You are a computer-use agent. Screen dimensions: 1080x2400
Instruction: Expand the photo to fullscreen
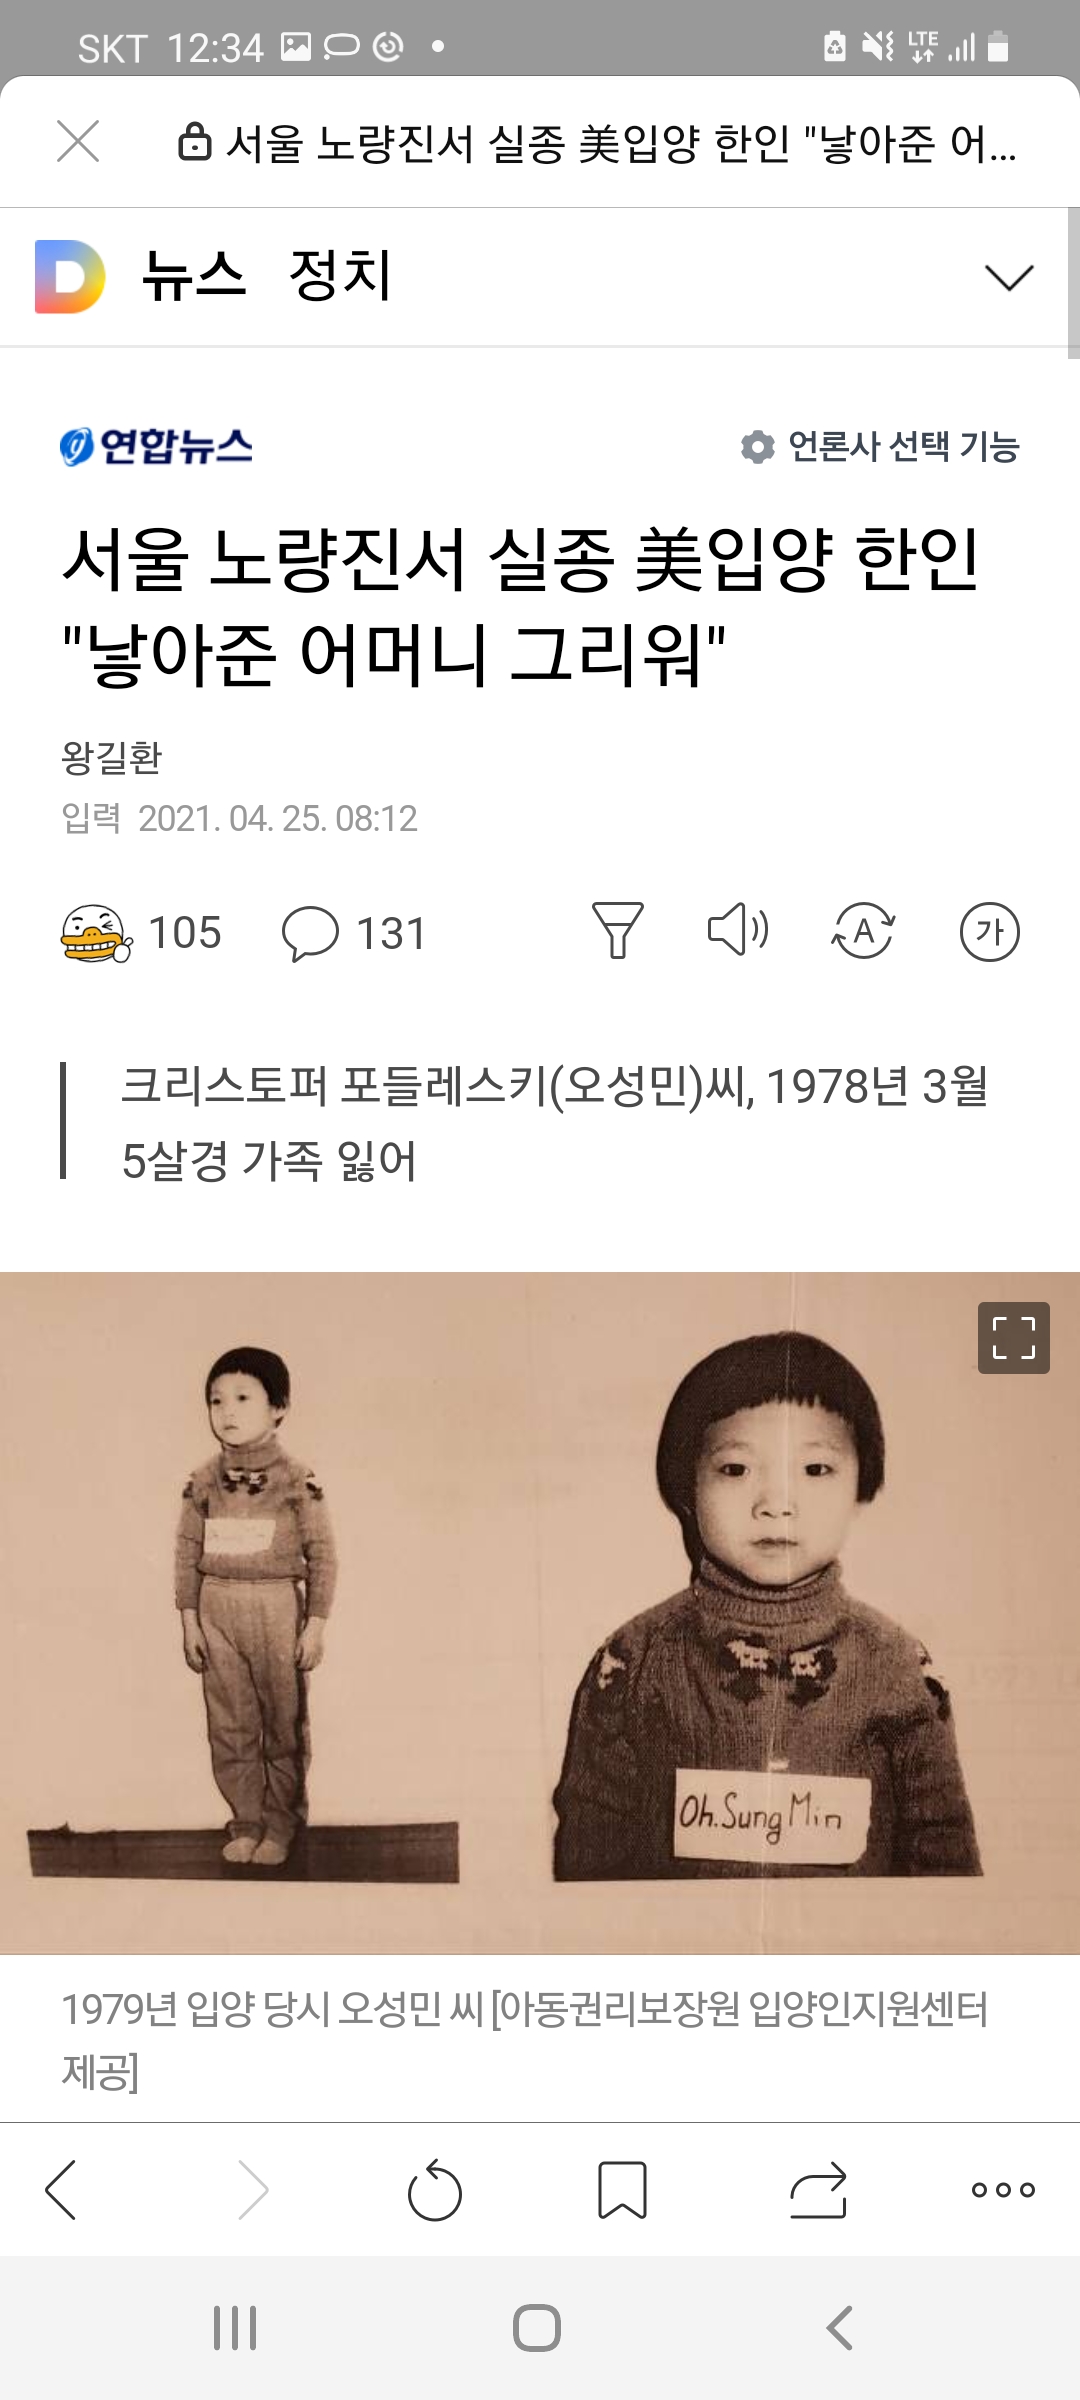coord(1014,1338)
